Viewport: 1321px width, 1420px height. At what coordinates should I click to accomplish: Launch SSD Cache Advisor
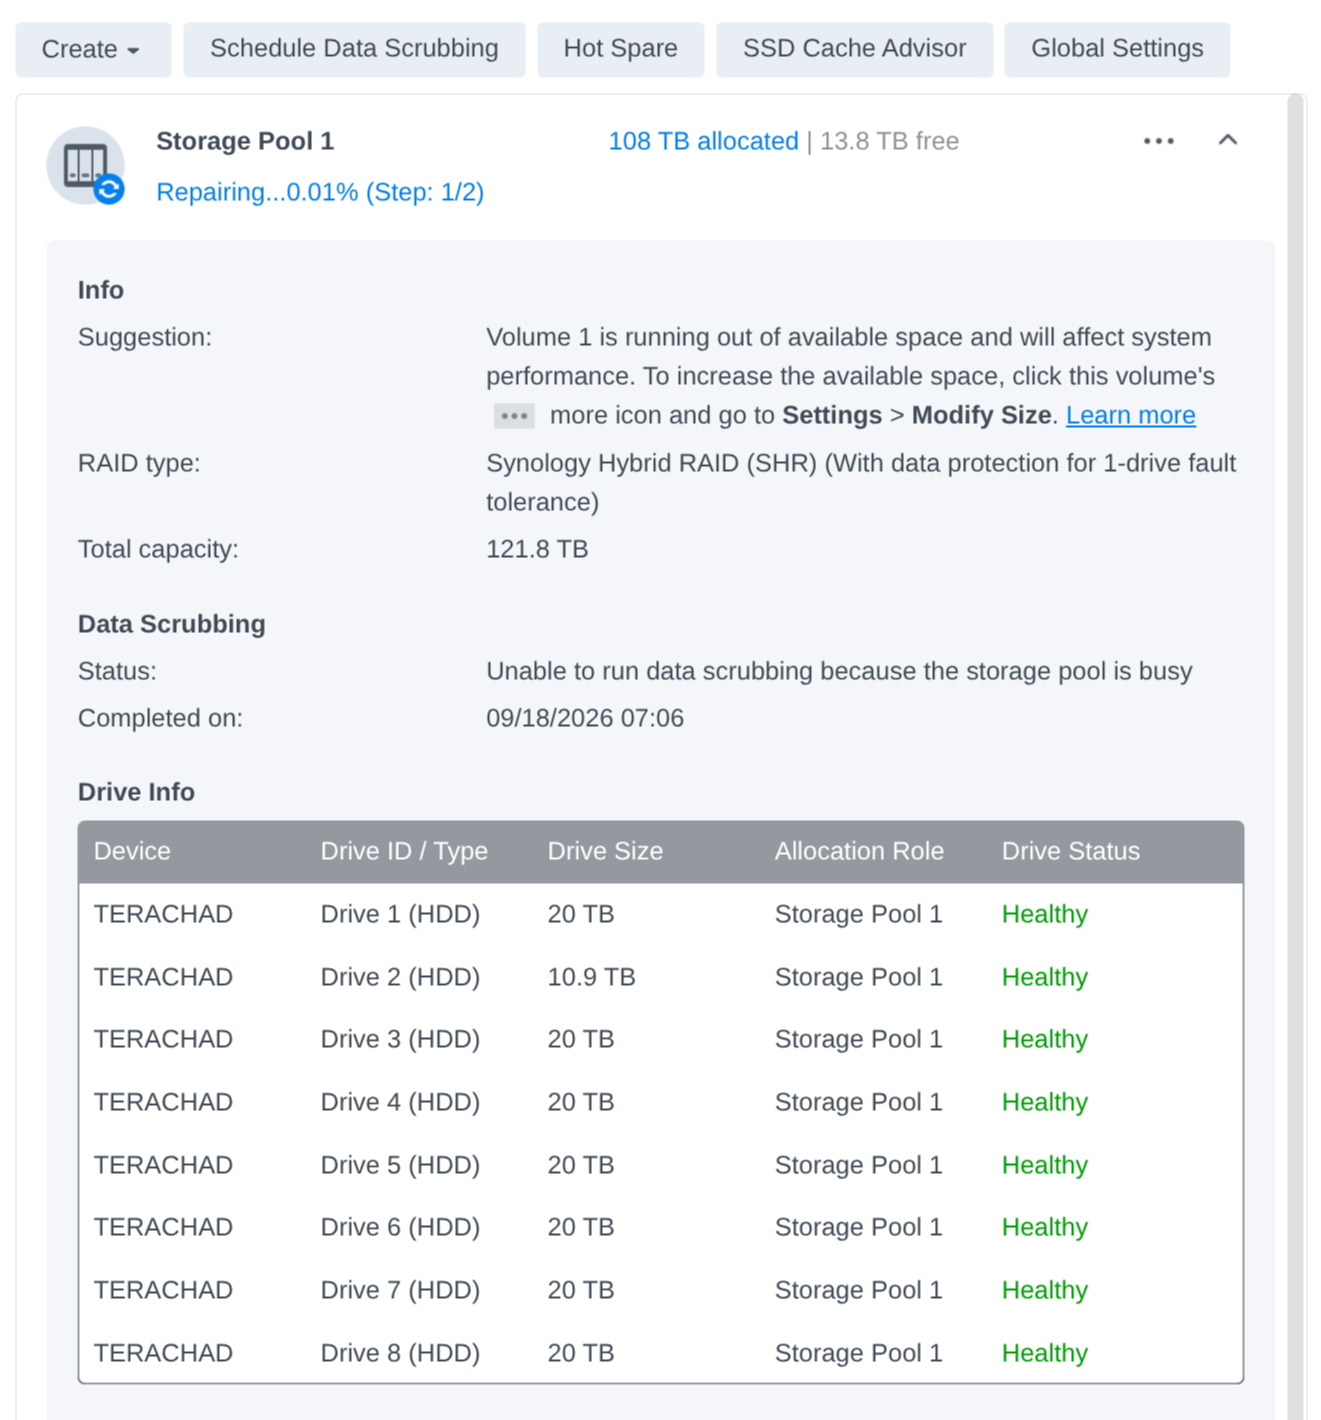pos(855,49)
